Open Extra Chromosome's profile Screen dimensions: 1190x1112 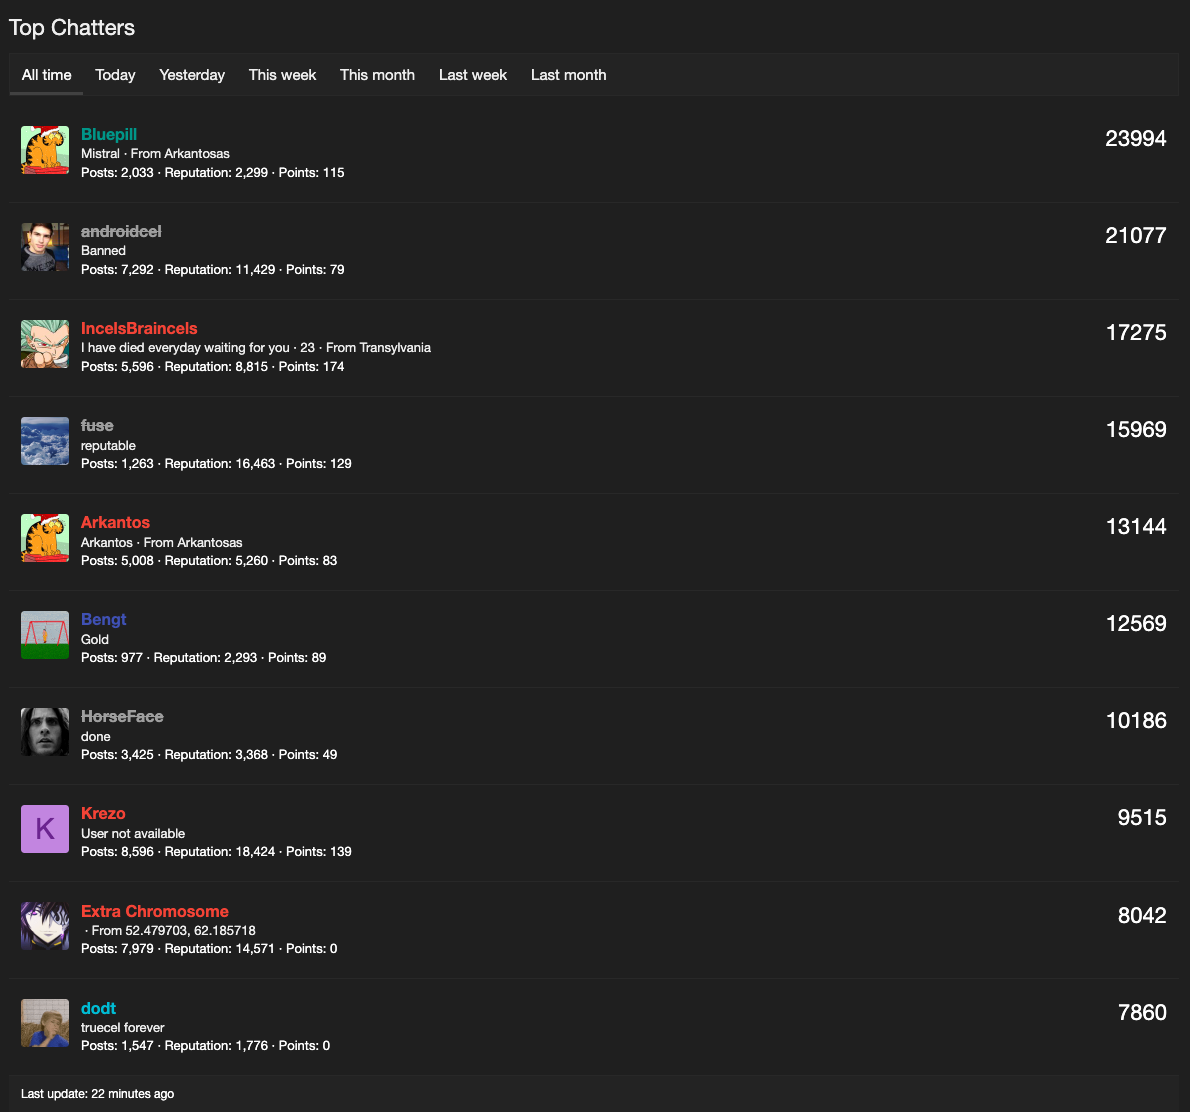click(155, 911)
